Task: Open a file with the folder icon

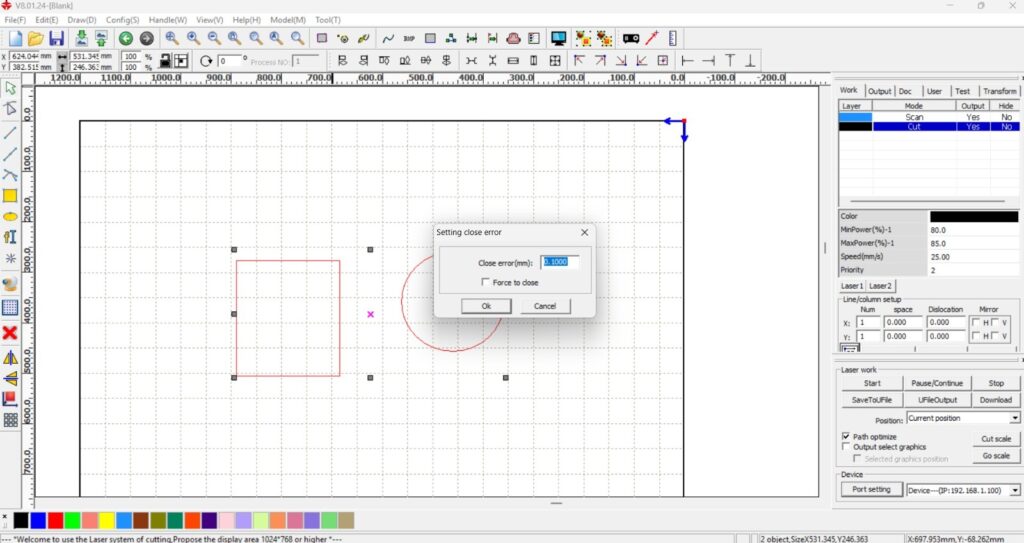Action: (x=36, y=38)
